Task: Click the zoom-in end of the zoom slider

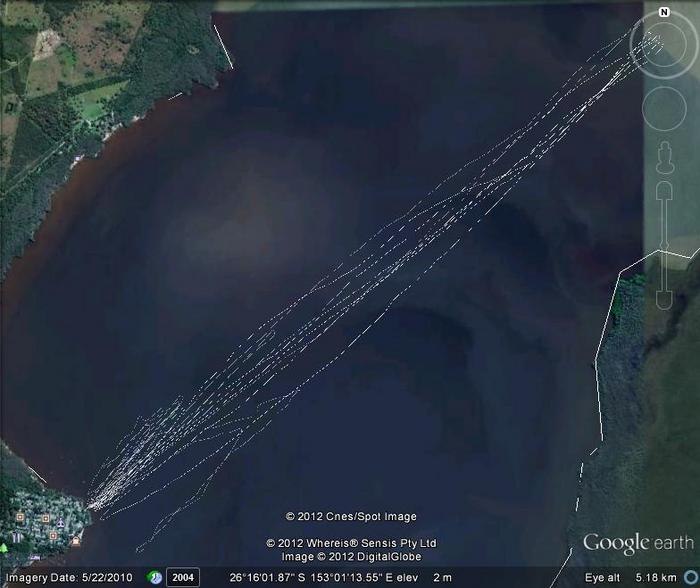Action: pyautogui.click(x=664, y=191)
